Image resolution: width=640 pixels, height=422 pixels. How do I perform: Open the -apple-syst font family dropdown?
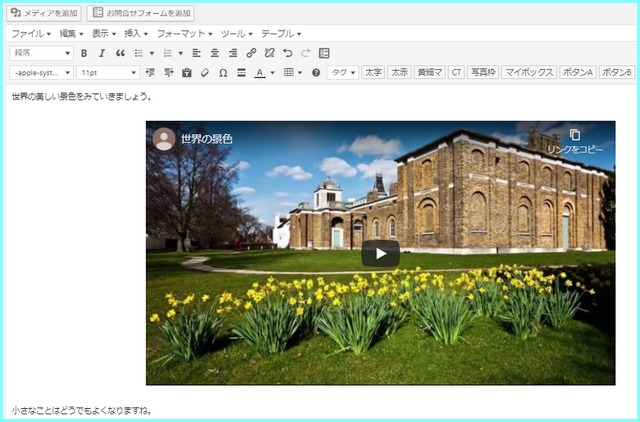(41, 73)
